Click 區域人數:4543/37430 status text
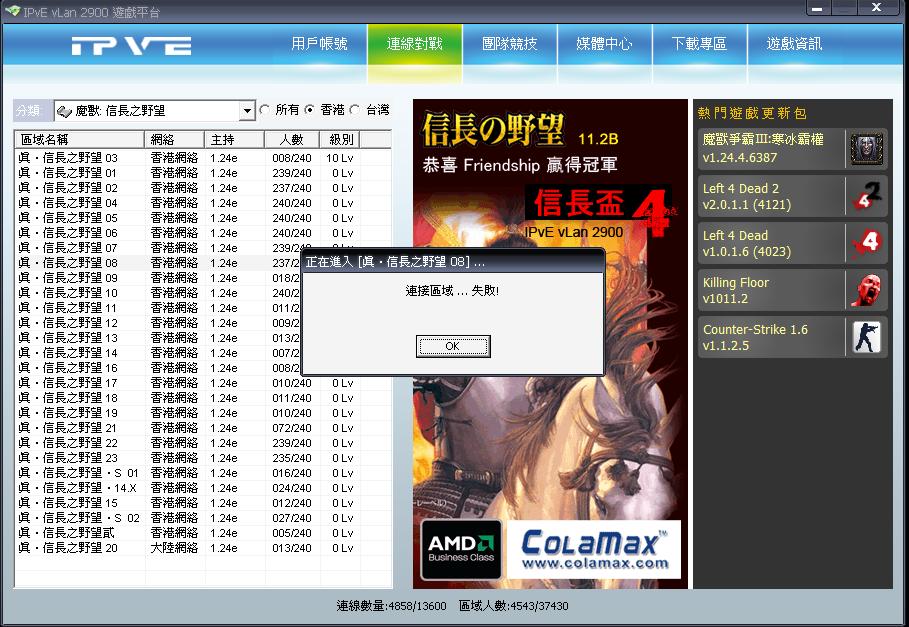The height and width of the screenshot is (627, 909). tap(514, 606)
